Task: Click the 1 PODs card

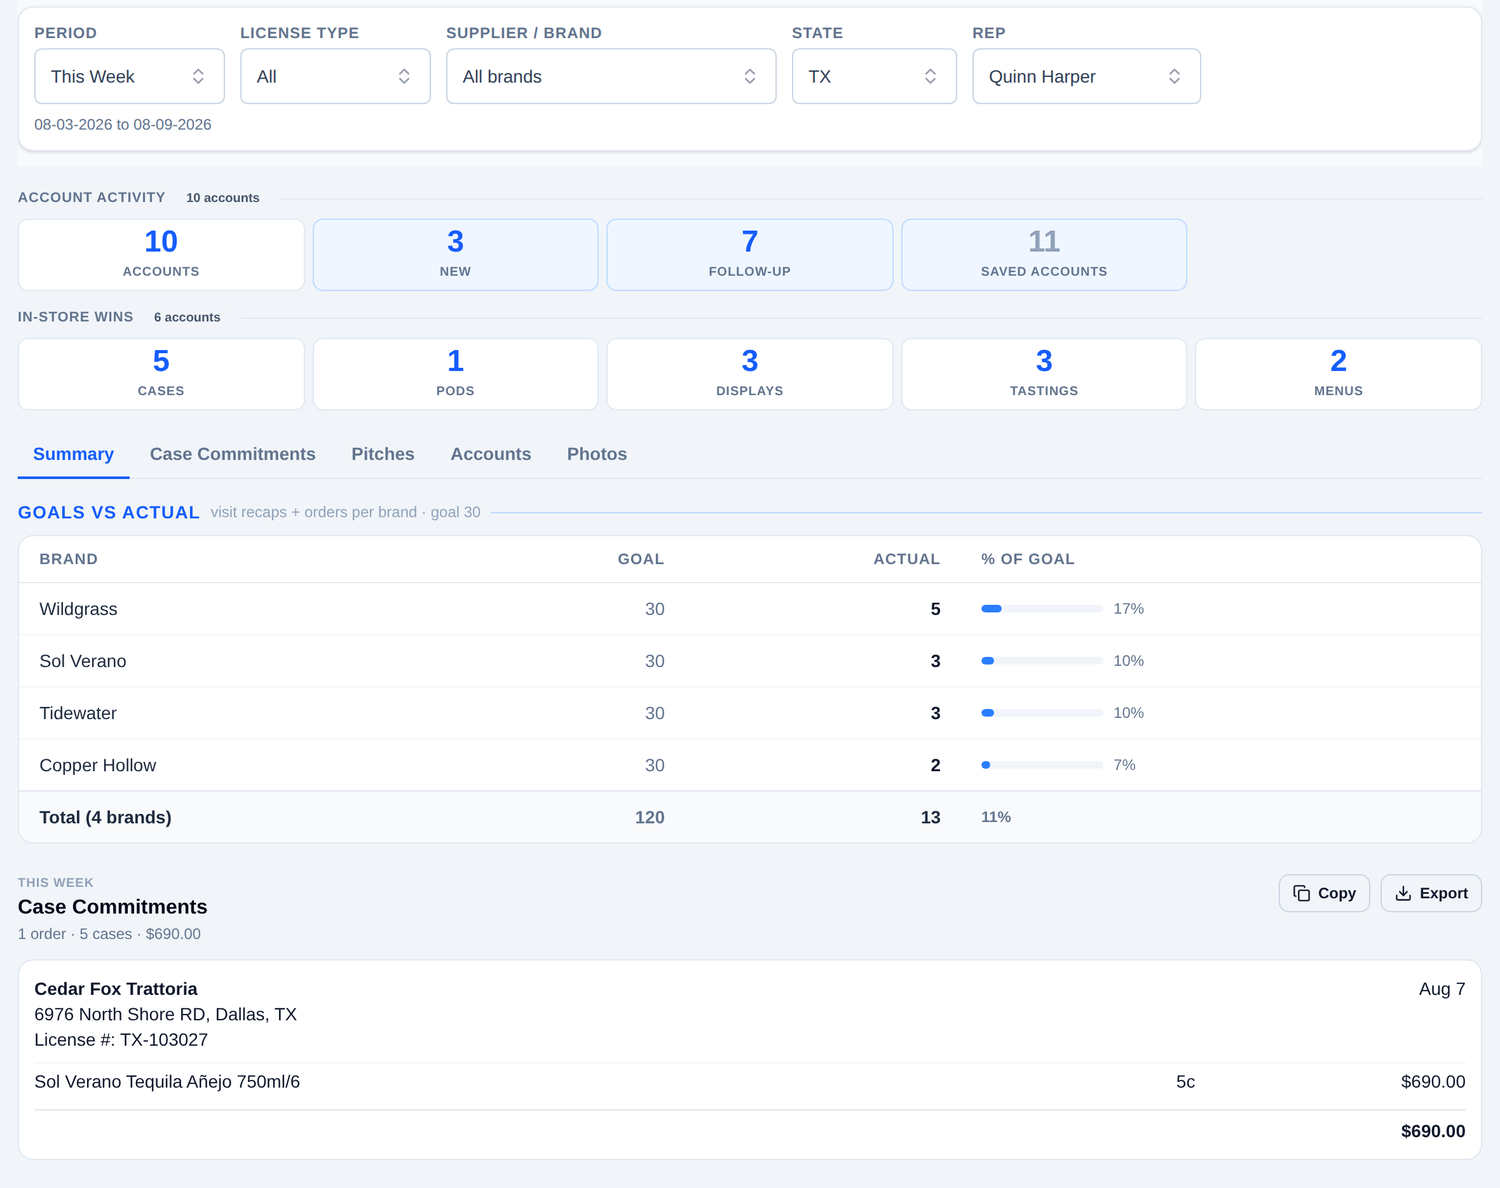Action: pyautogui.click(x=455, y=374)
